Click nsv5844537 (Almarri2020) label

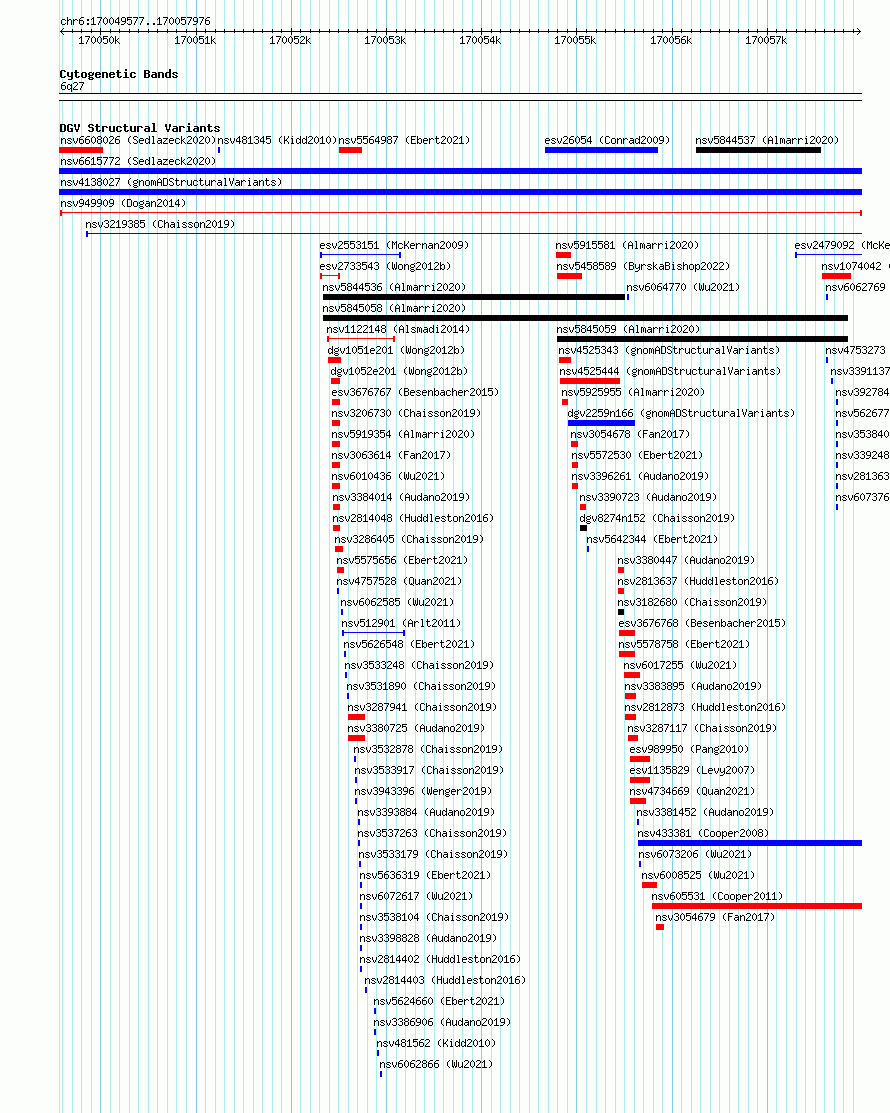click(x=767, y=141)
